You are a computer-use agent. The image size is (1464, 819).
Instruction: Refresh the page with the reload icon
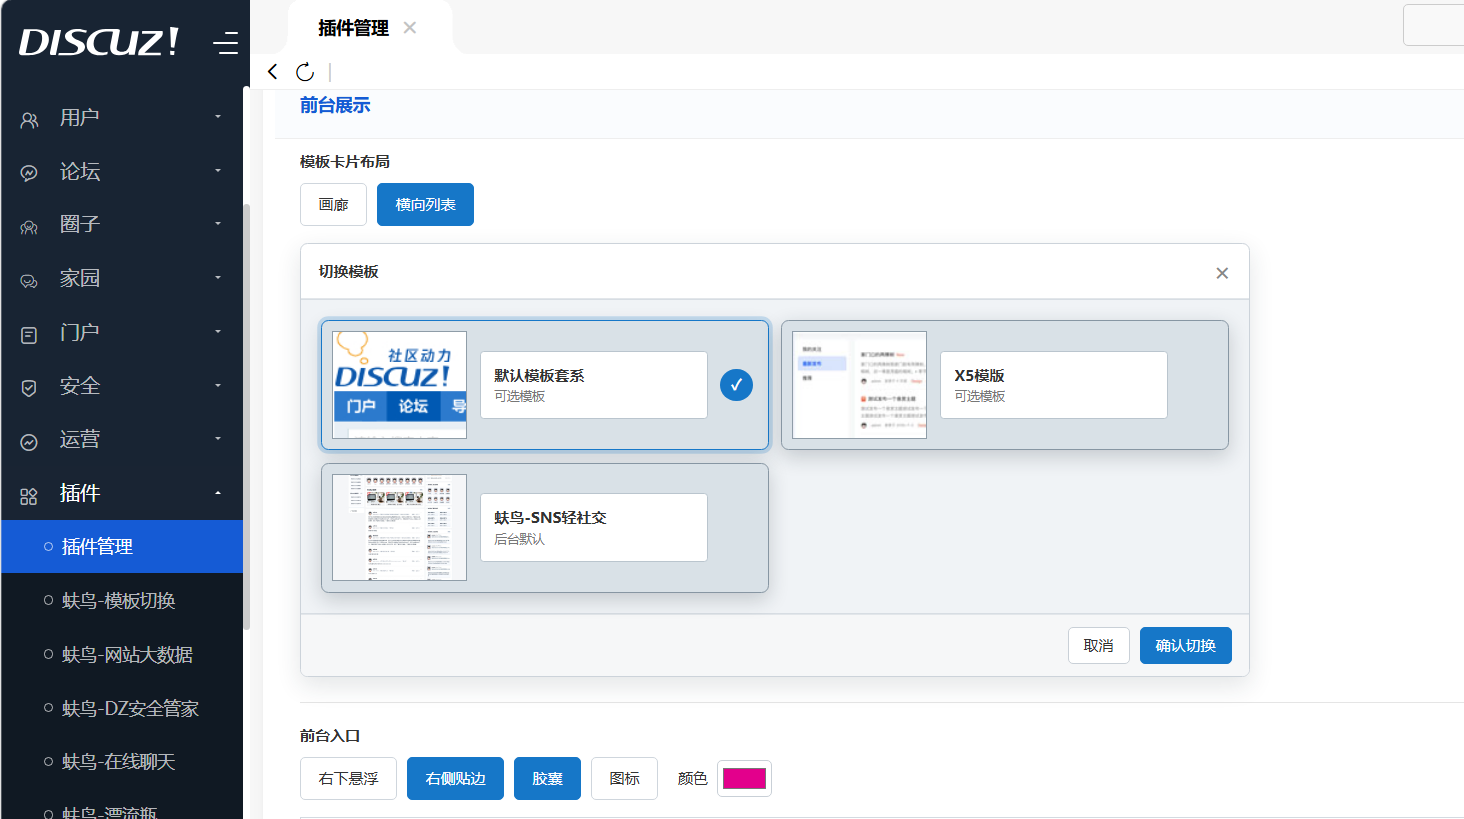pos(305,71)
